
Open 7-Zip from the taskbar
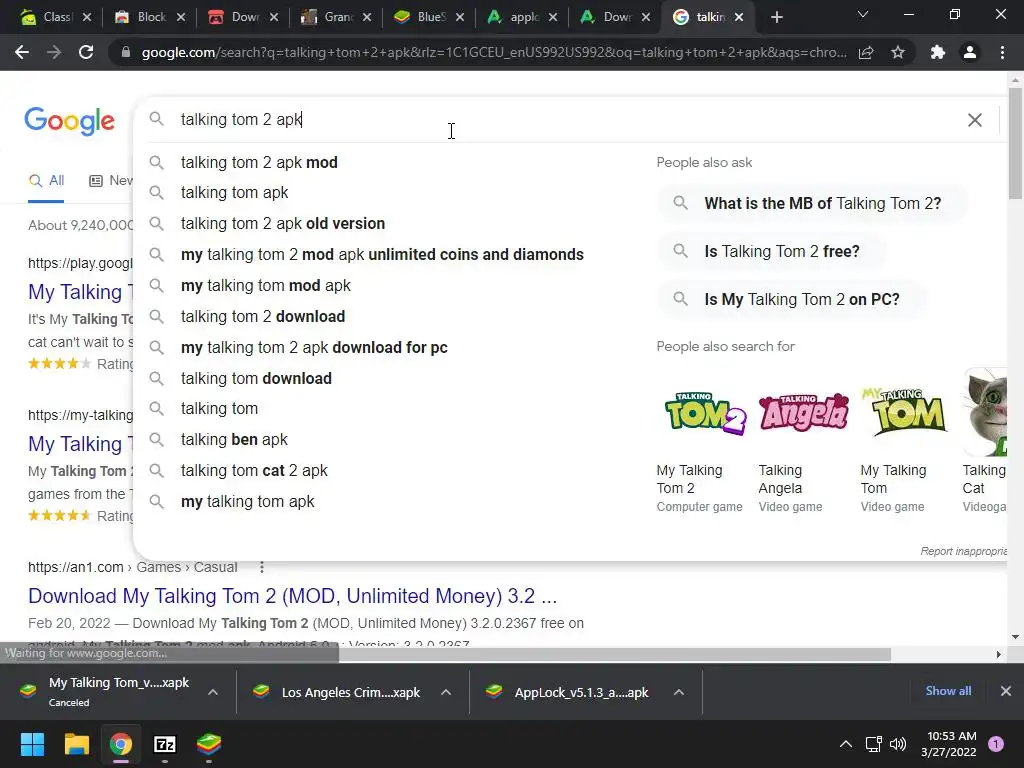click(x=165, y=744)
